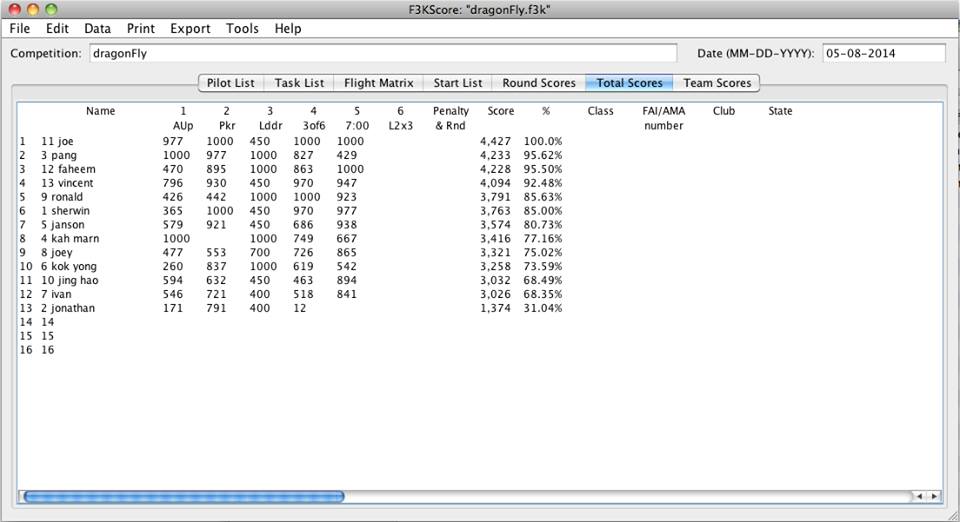Open the Data menu

click(98, 29)
